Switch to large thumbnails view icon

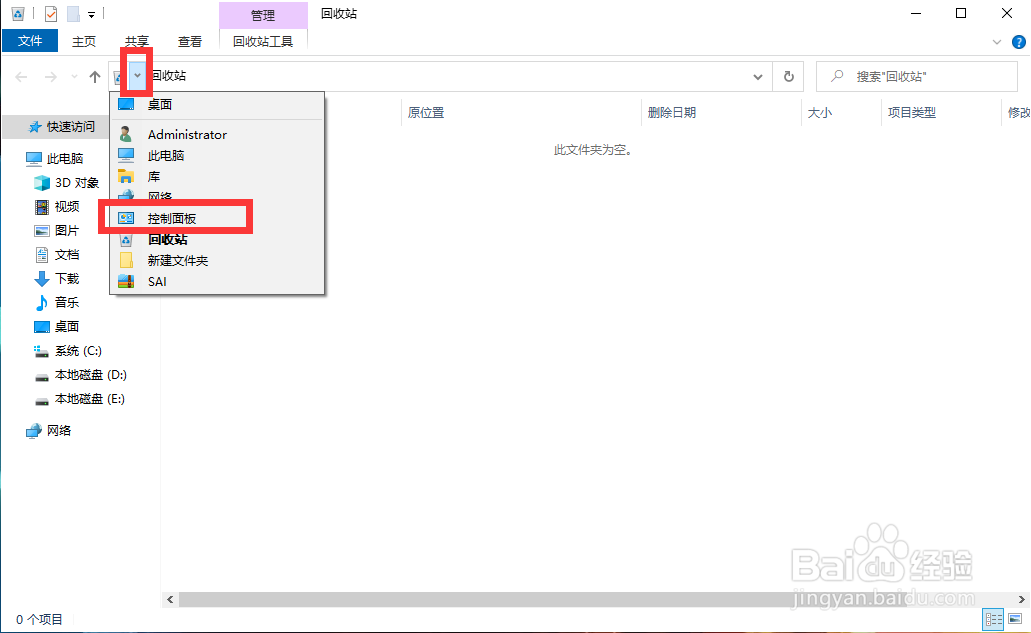1015,619
